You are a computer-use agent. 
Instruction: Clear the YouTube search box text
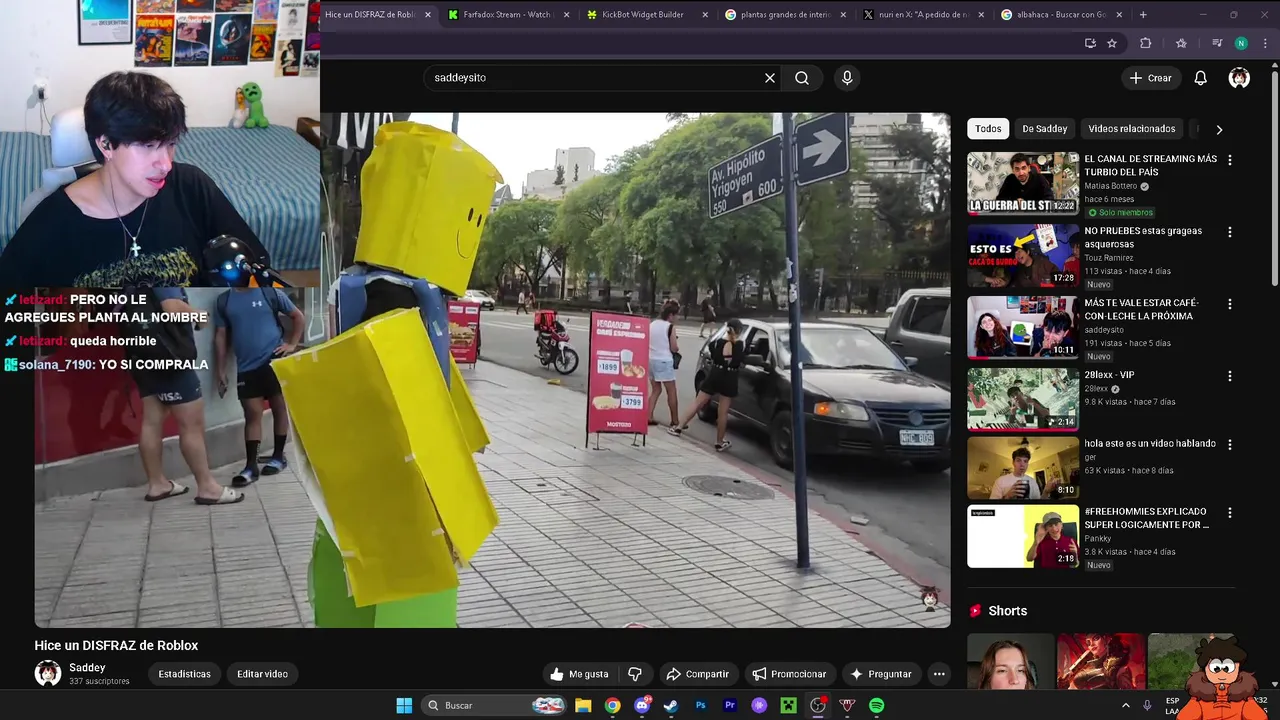pos(770,78)
